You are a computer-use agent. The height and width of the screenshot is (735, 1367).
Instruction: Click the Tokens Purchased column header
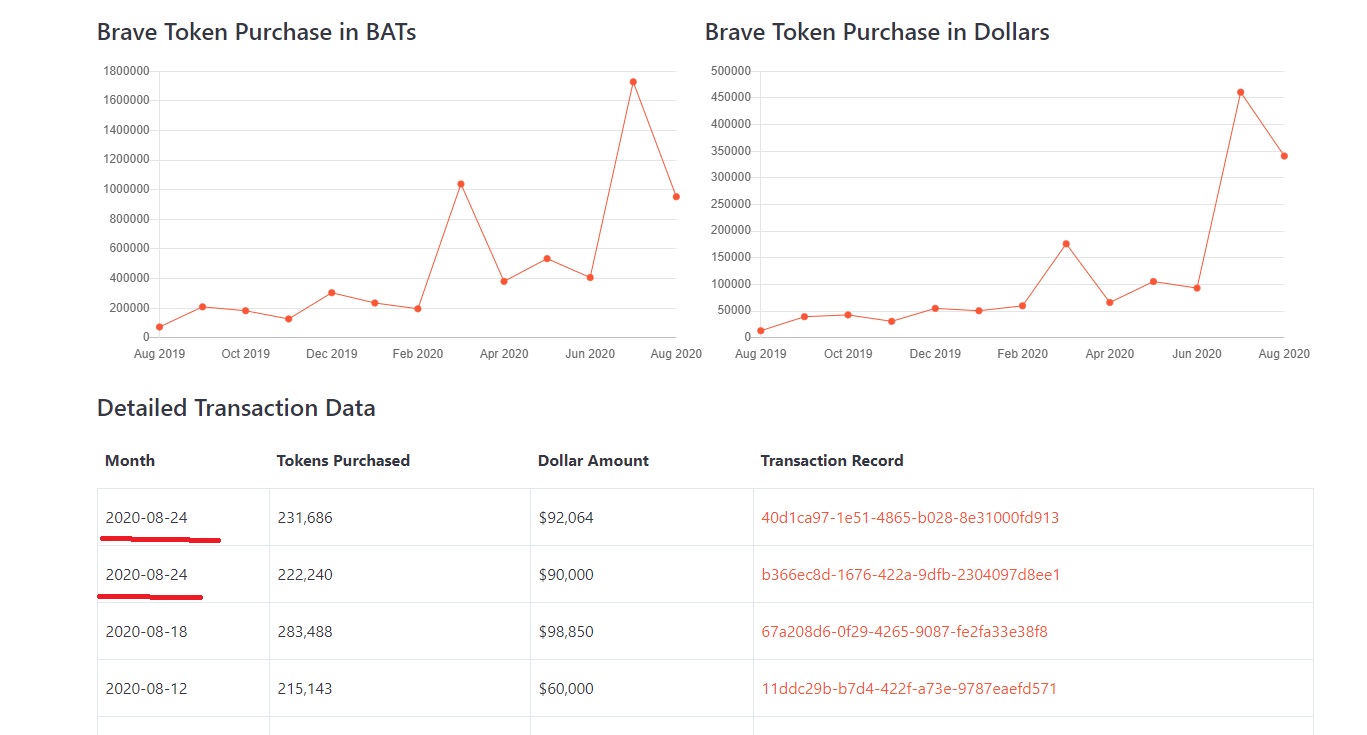[x=343, y=461]
